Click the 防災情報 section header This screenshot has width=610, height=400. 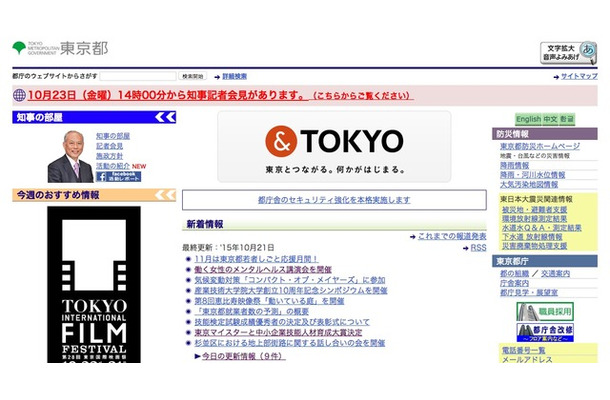545,134
